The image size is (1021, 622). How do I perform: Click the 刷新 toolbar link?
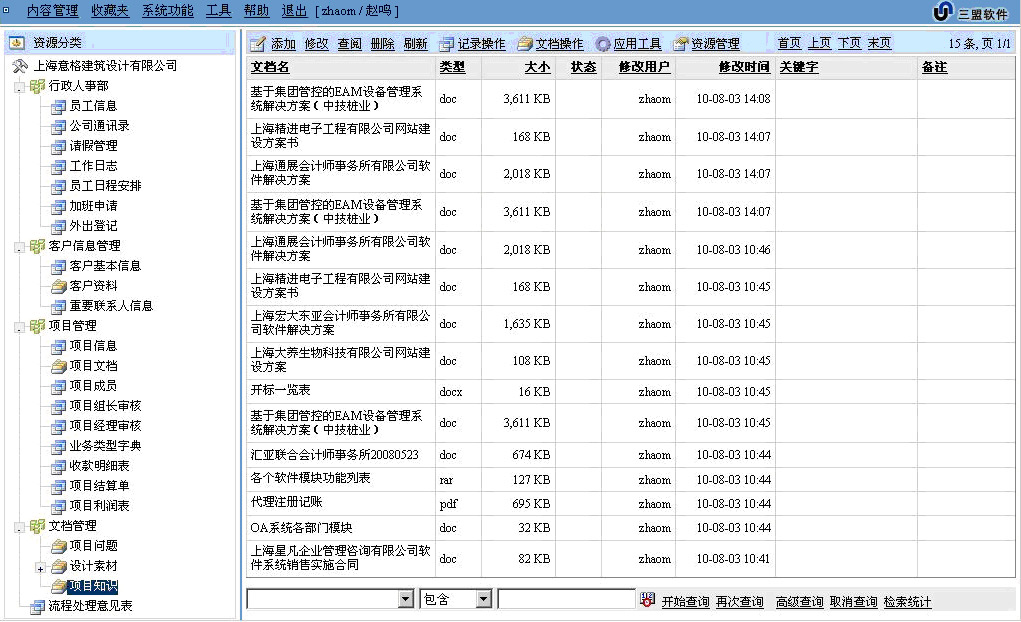point(415,44)
